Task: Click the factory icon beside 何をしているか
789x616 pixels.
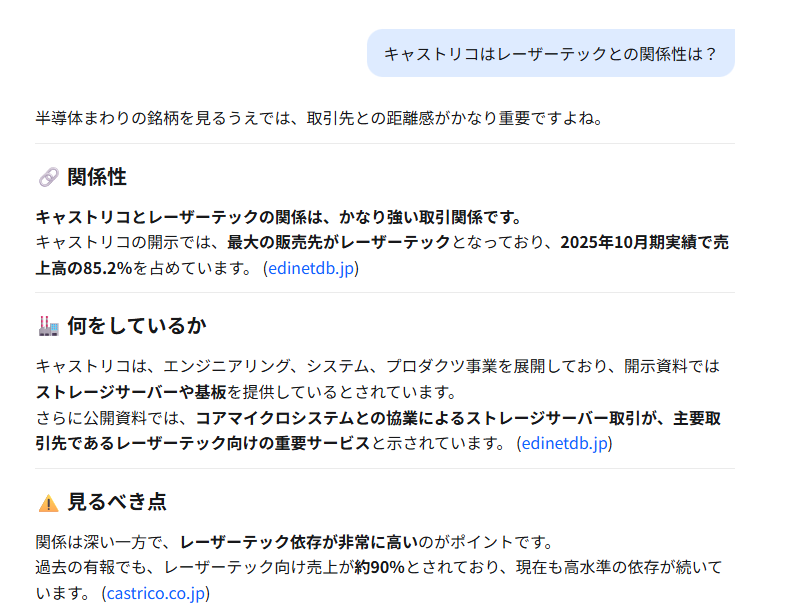Action: [49, 326]
